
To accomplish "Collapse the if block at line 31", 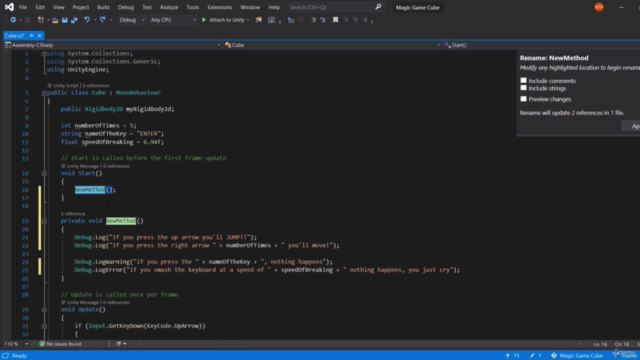I will click(x=44, y=326).
